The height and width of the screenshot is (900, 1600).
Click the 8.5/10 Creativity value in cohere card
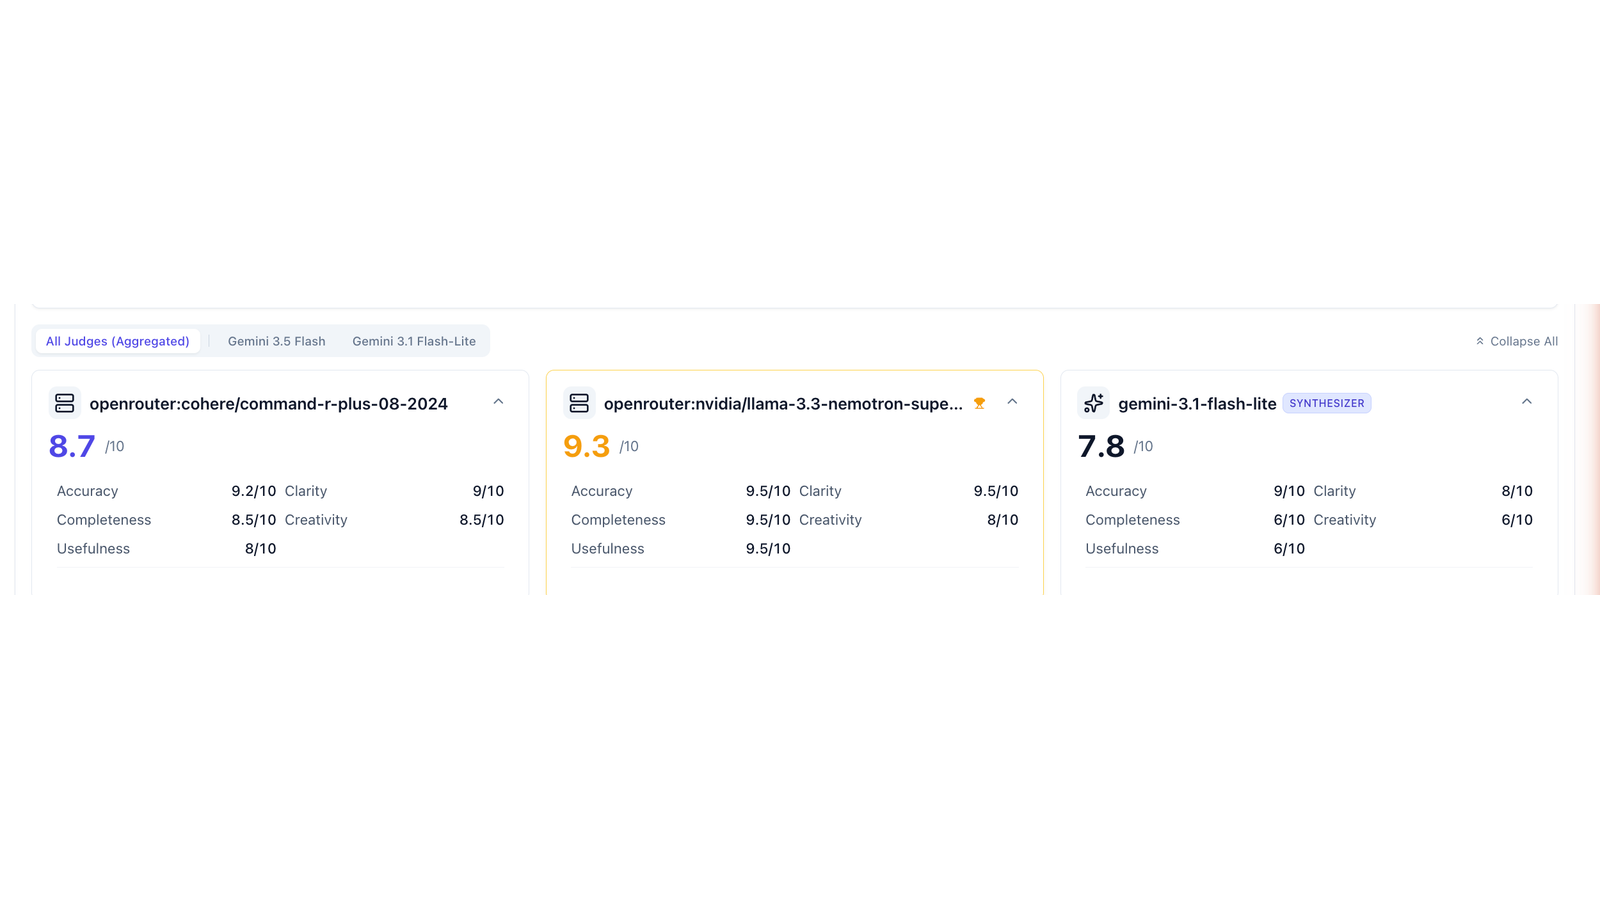[481, 520]
